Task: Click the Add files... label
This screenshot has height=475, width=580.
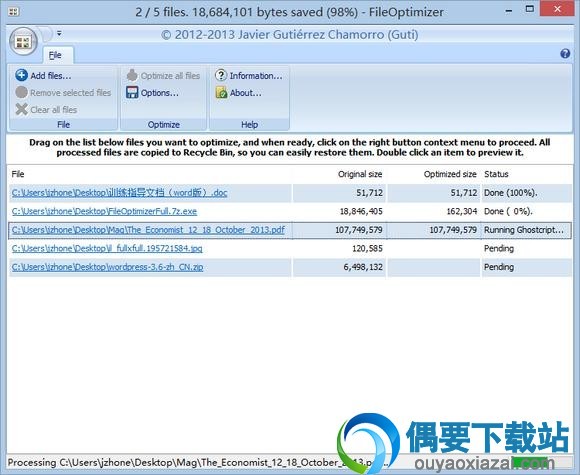Action: 51,76
